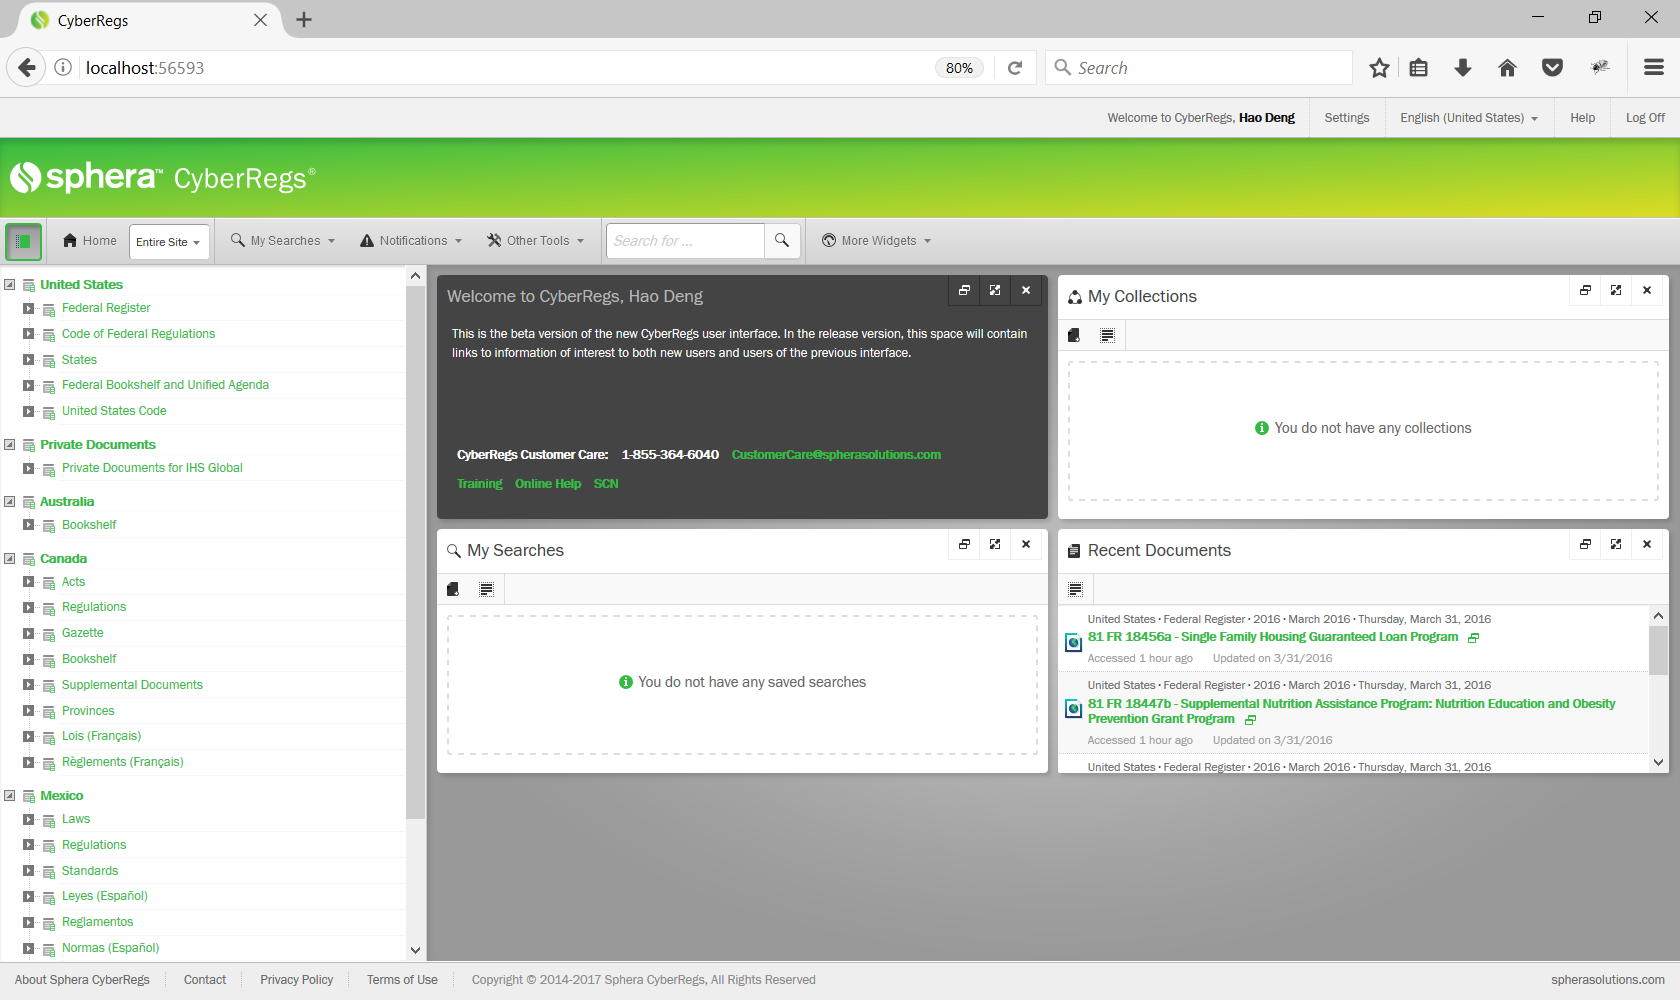Viewport: 1680px width, 1000px height.
Task: Collapse the United States tree node
Action: (x=10, y=285)
